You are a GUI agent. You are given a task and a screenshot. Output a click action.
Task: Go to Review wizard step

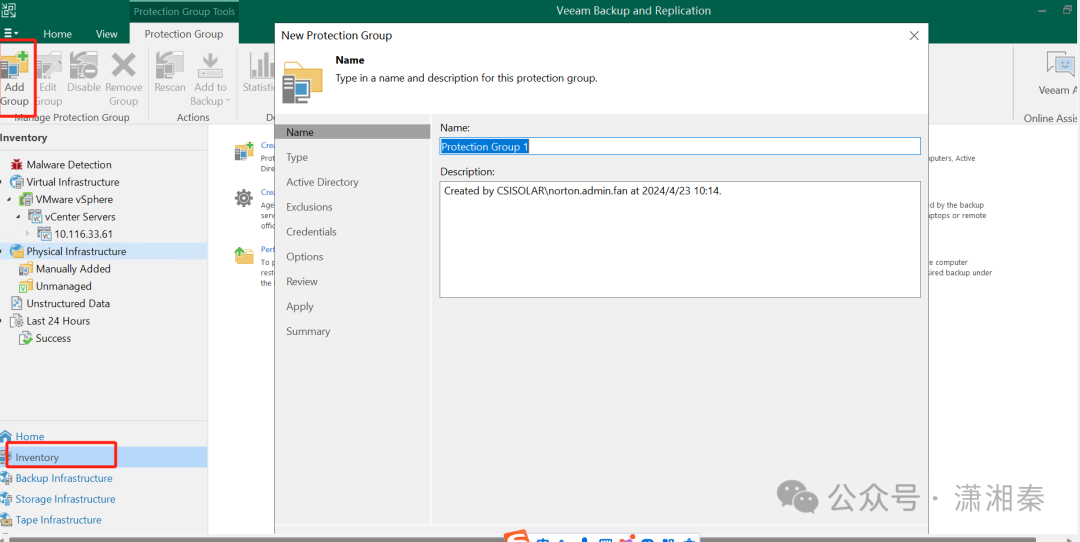pyautogui.click(x=302, y=281)
